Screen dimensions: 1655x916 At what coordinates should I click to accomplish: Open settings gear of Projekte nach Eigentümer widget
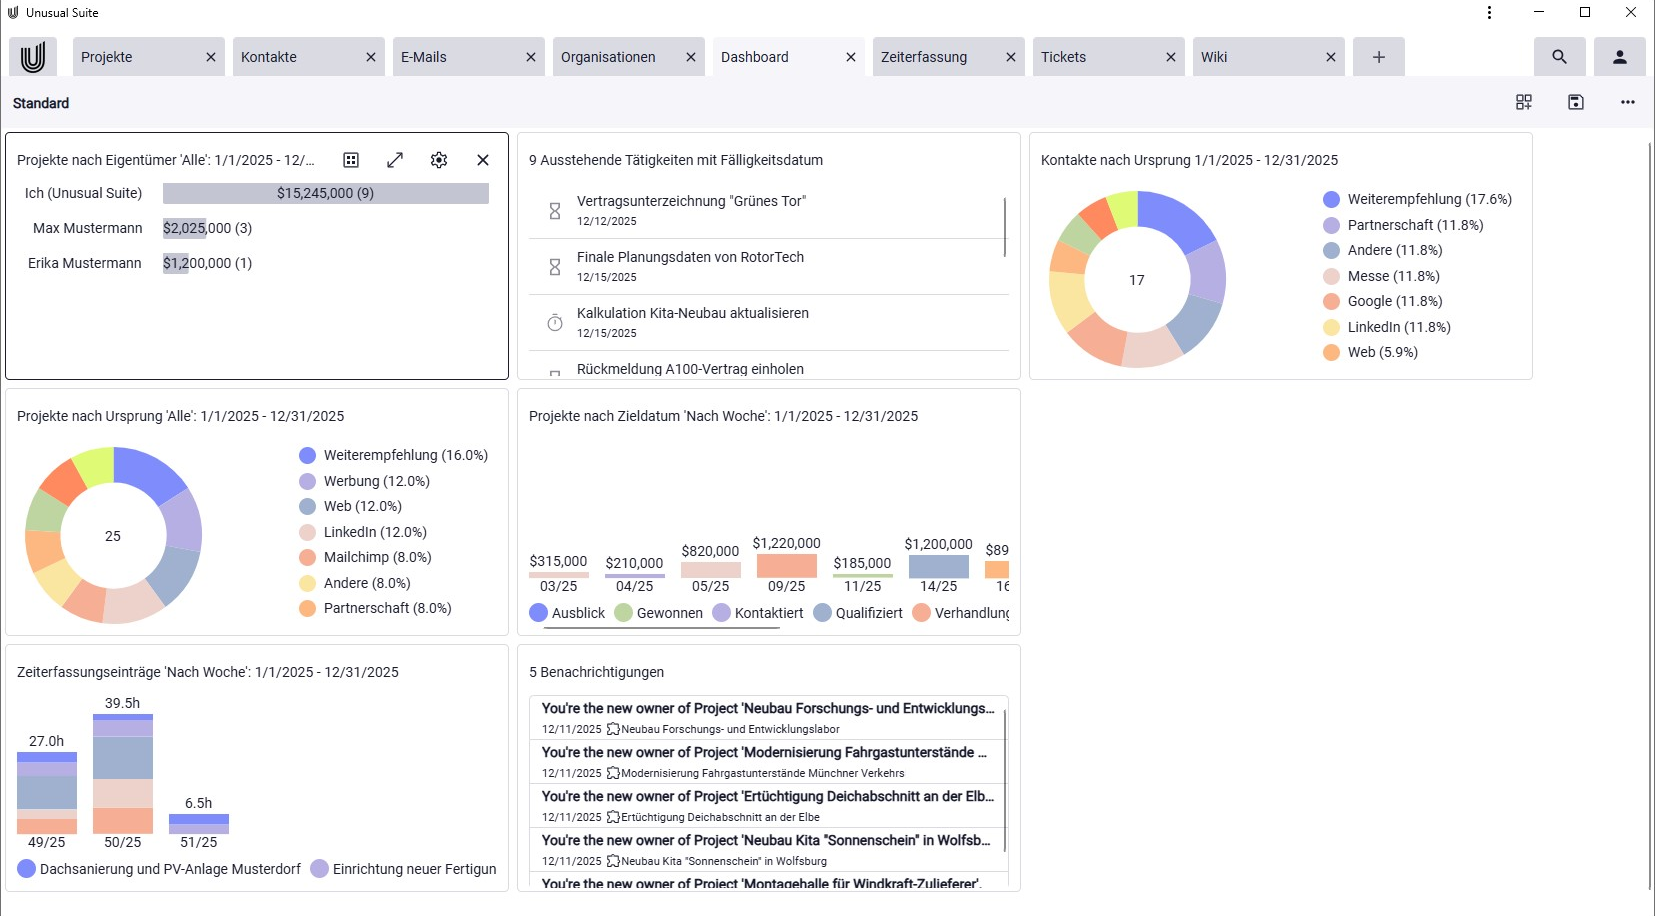(438, 160)
